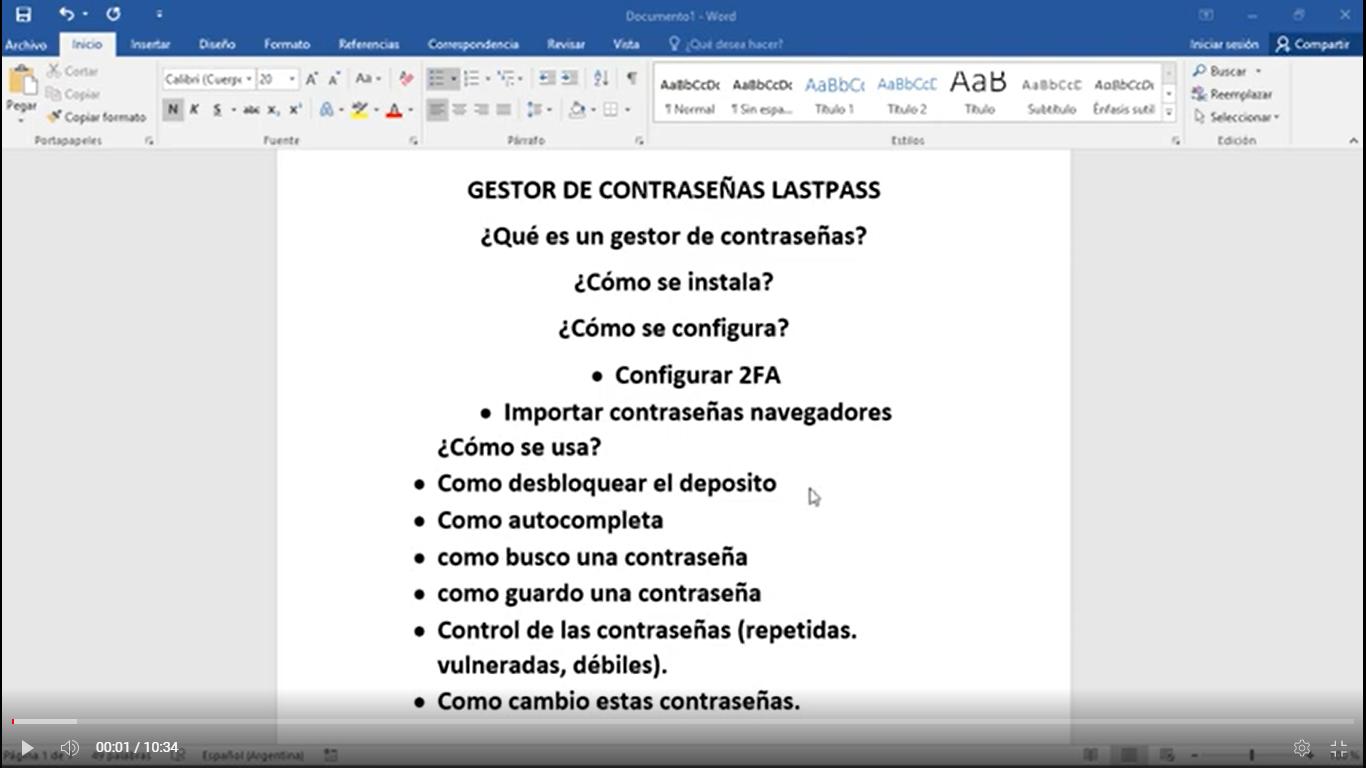Open the Párrafo dialog launcher
Screen dimensions: 1366x768
point(639,142)
